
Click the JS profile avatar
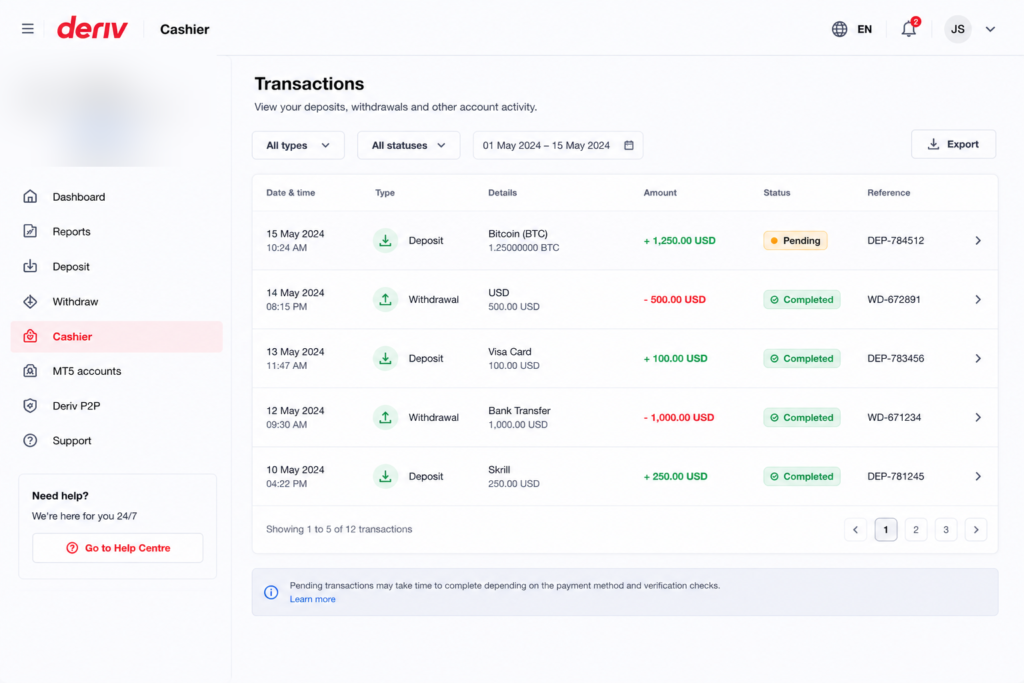pos(957,29)
